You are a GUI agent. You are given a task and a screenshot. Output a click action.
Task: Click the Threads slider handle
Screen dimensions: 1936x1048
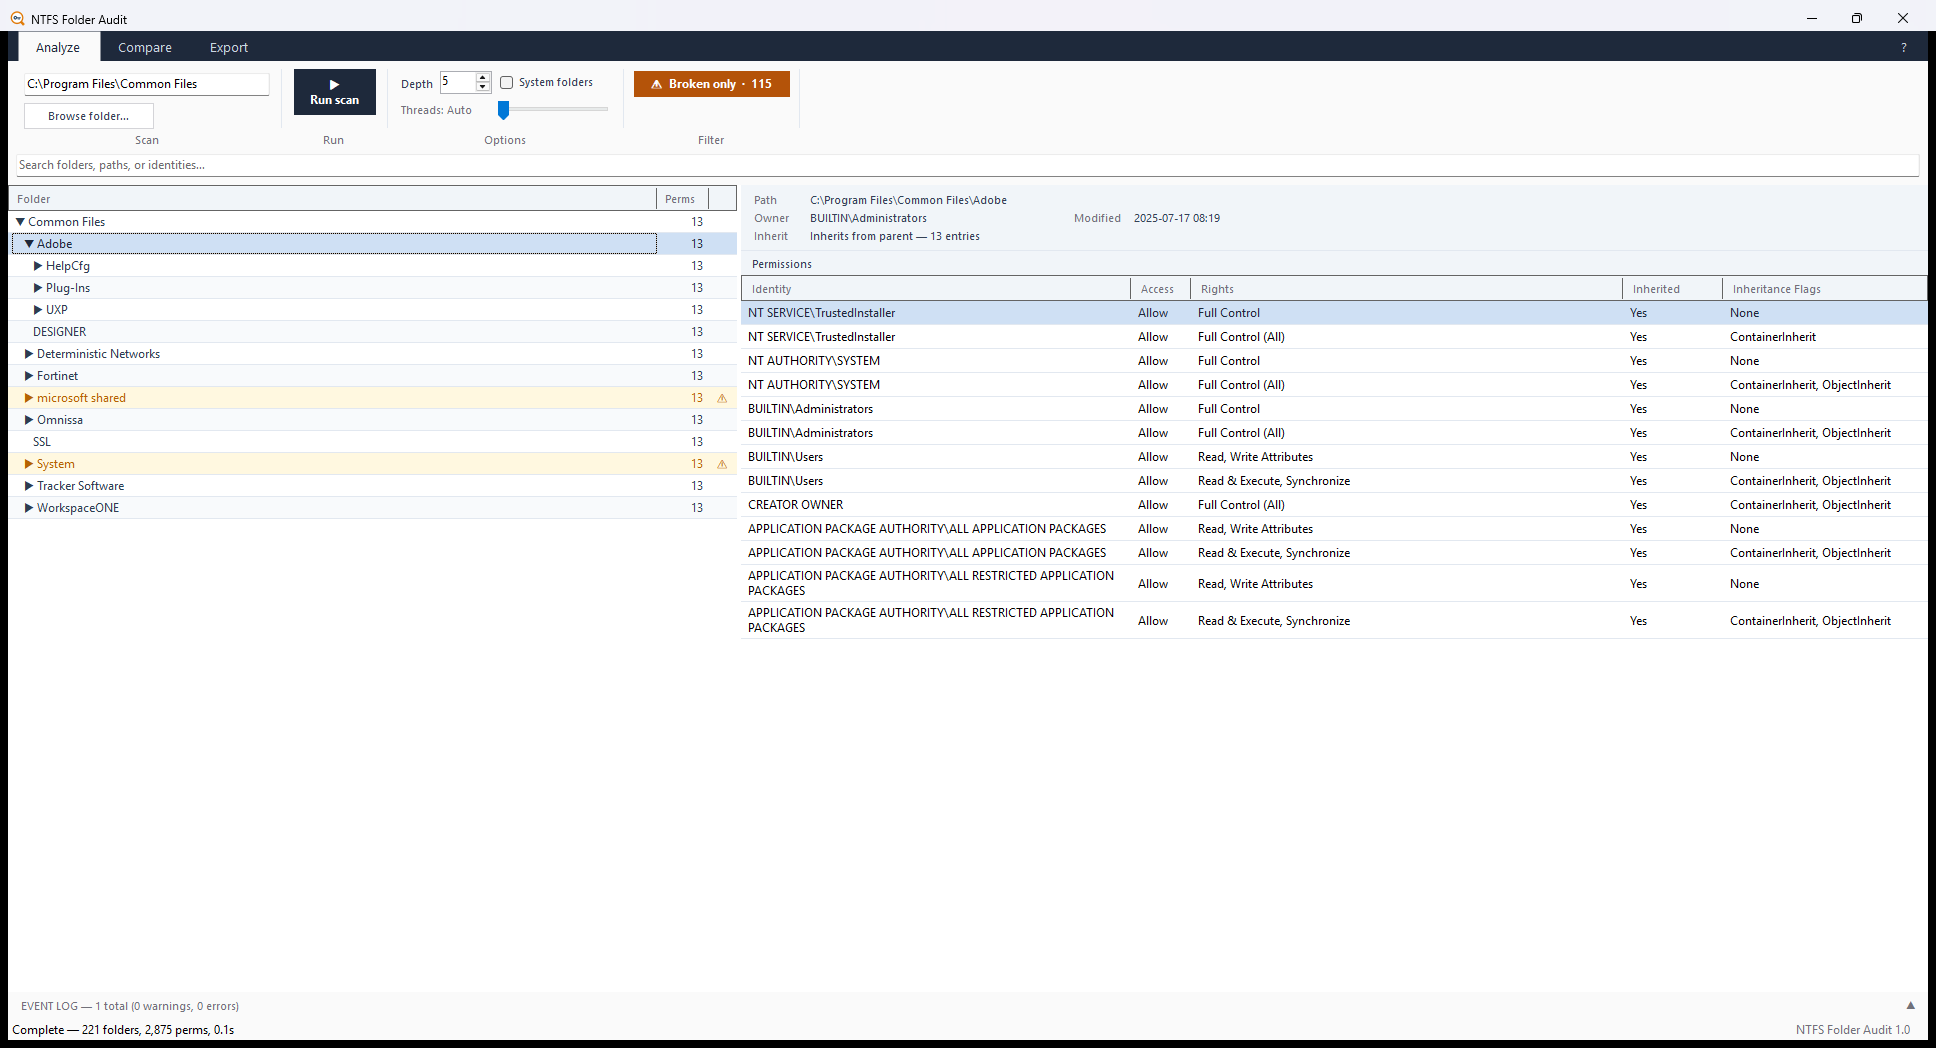point(504,109)
